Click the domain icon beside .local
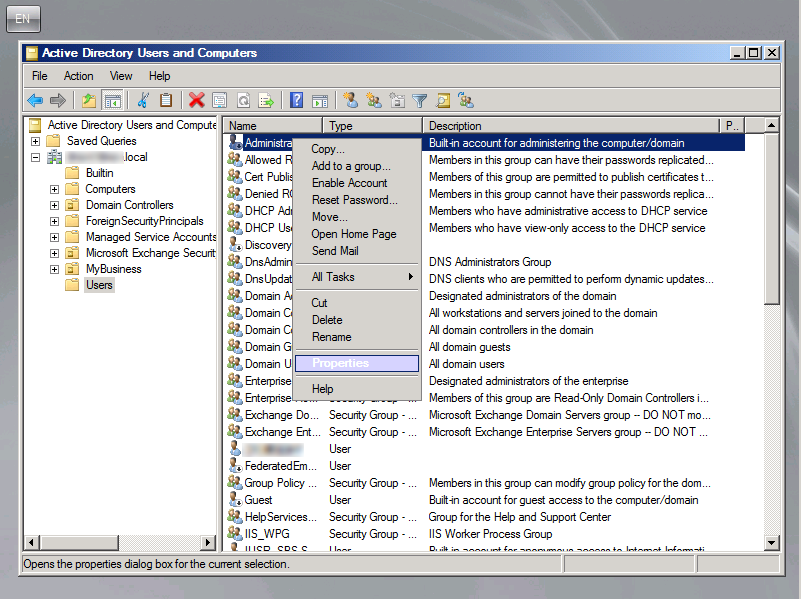Viewport: 801px width, 599px height. coord(54,157)
